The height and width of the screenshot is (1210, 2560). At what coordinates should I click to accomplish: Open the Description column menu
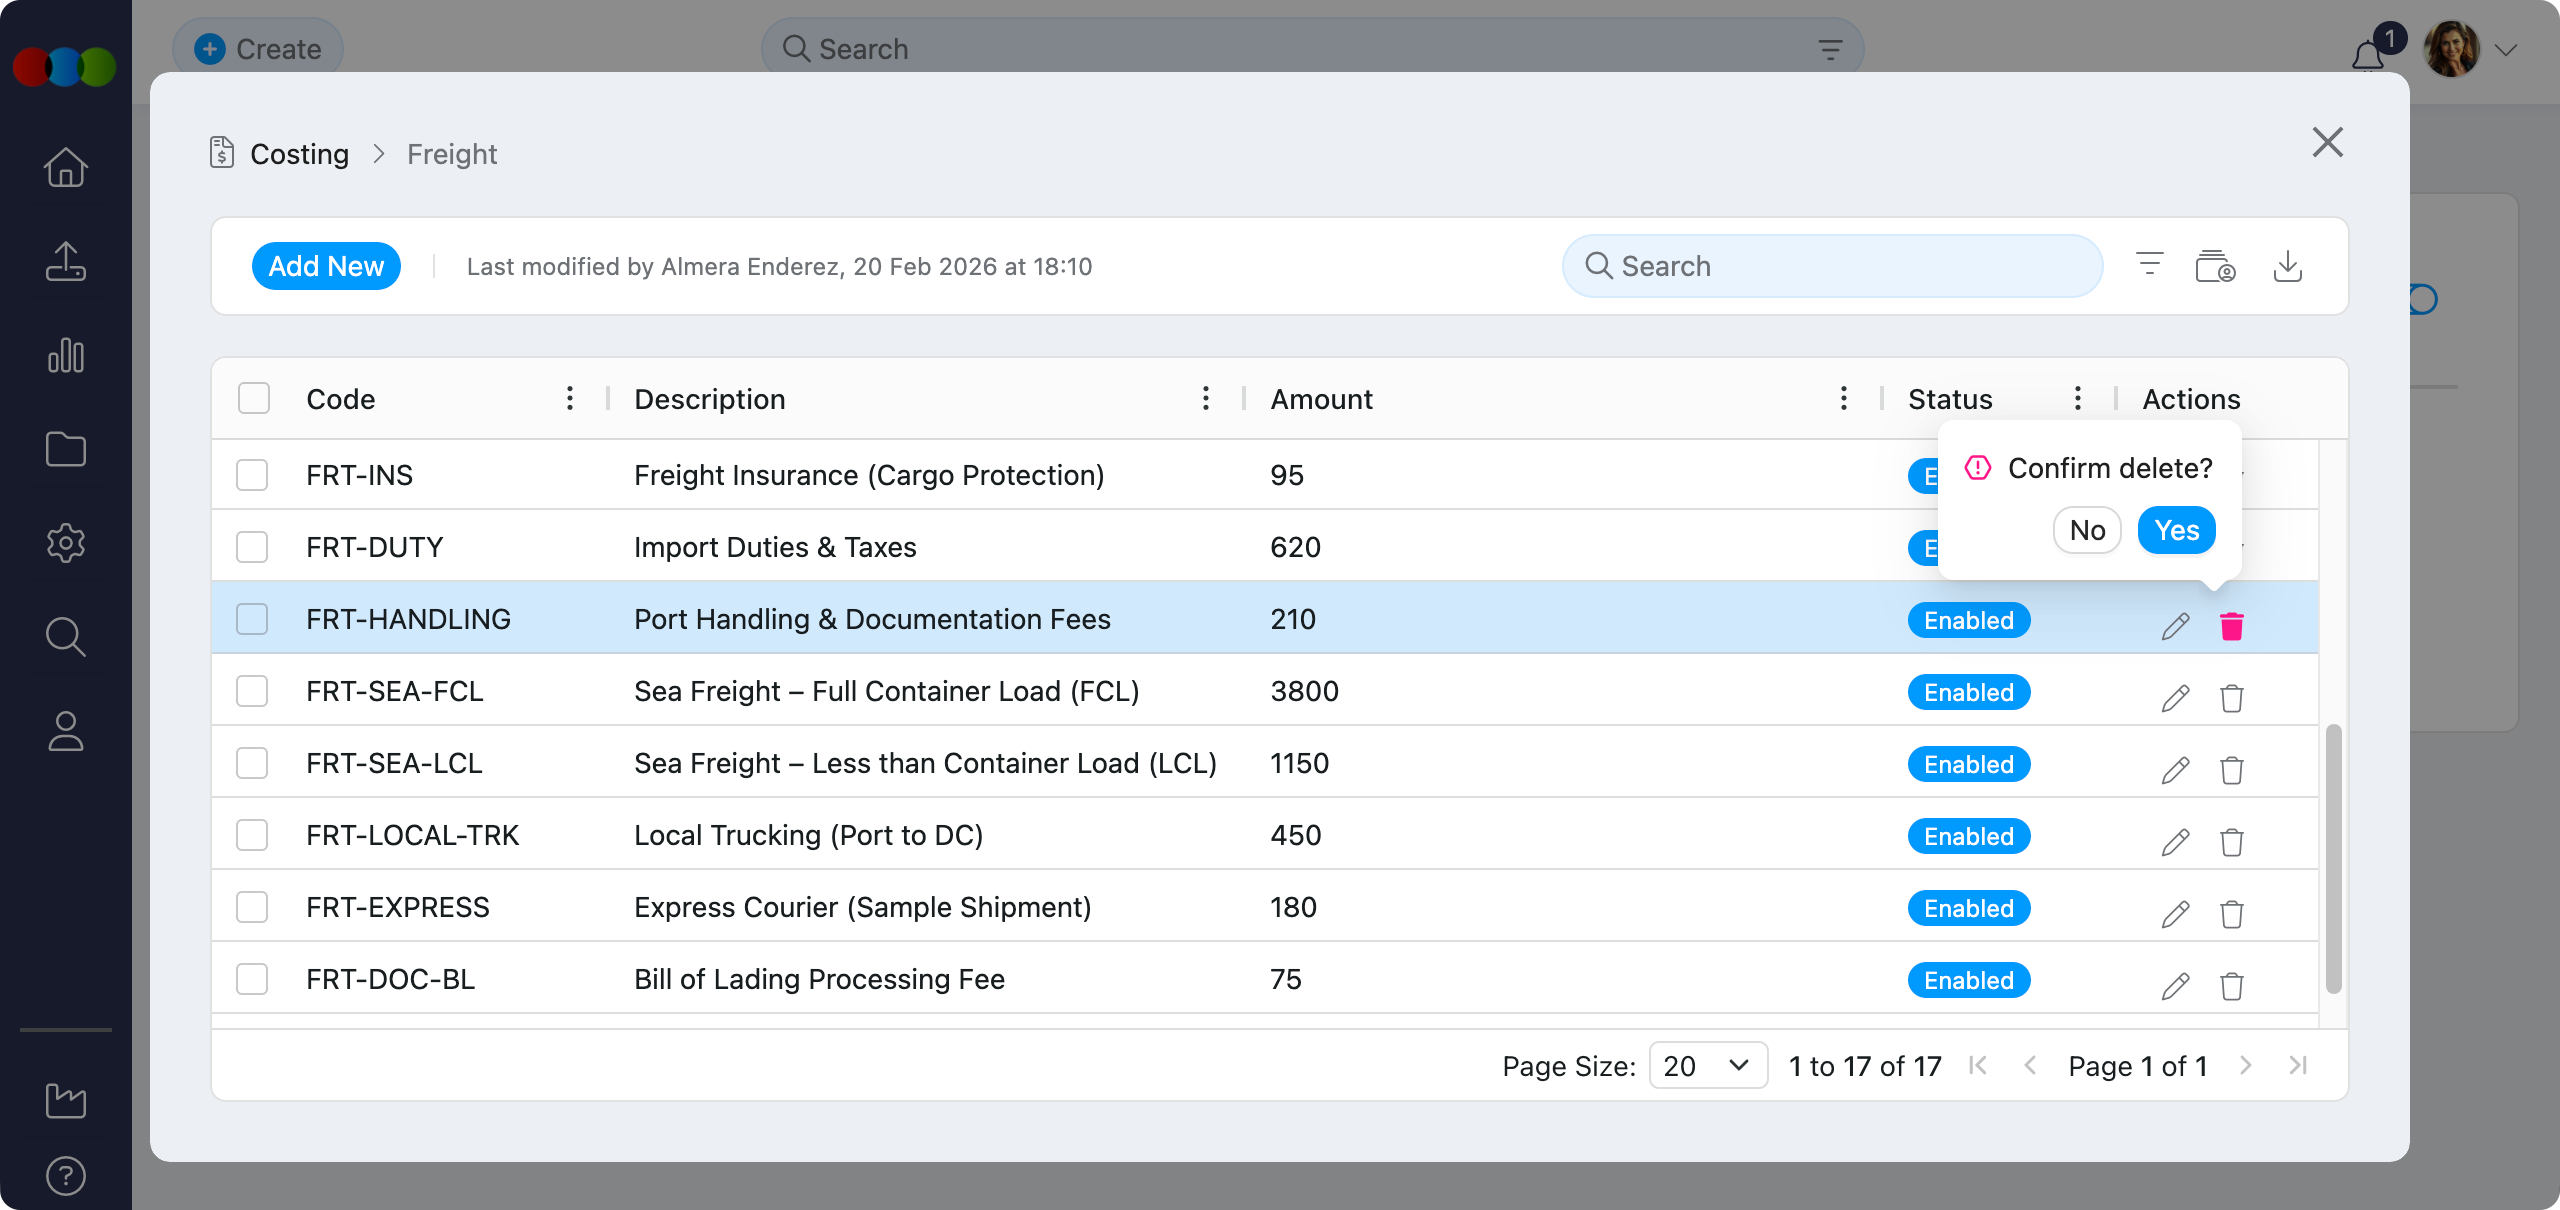tap(1205, 398)
